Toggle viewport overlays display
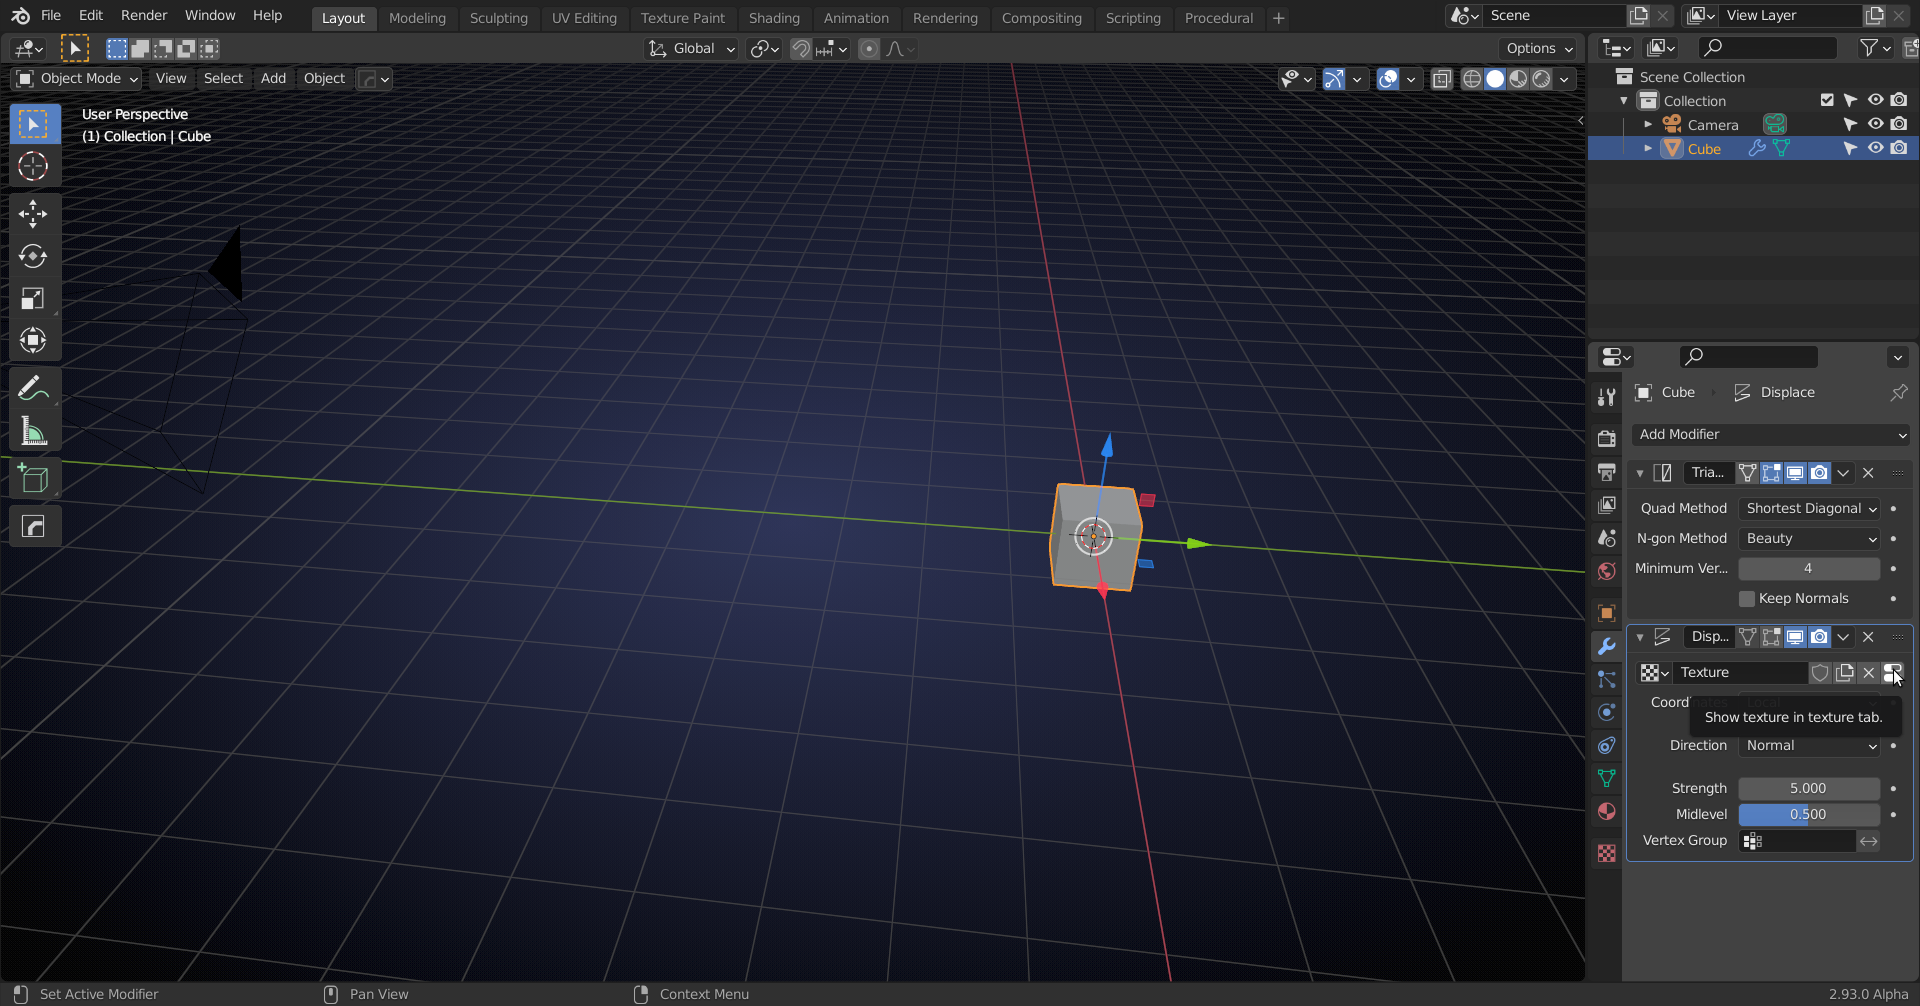The height and width of the screenshot is (1006, 1920). 1388,79
